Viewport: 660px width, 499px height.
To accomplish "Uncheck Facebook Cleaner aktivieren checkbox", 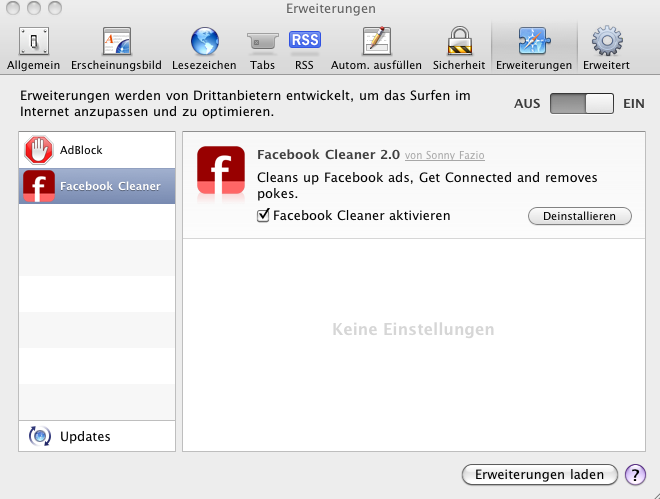I will coord(263,215).
